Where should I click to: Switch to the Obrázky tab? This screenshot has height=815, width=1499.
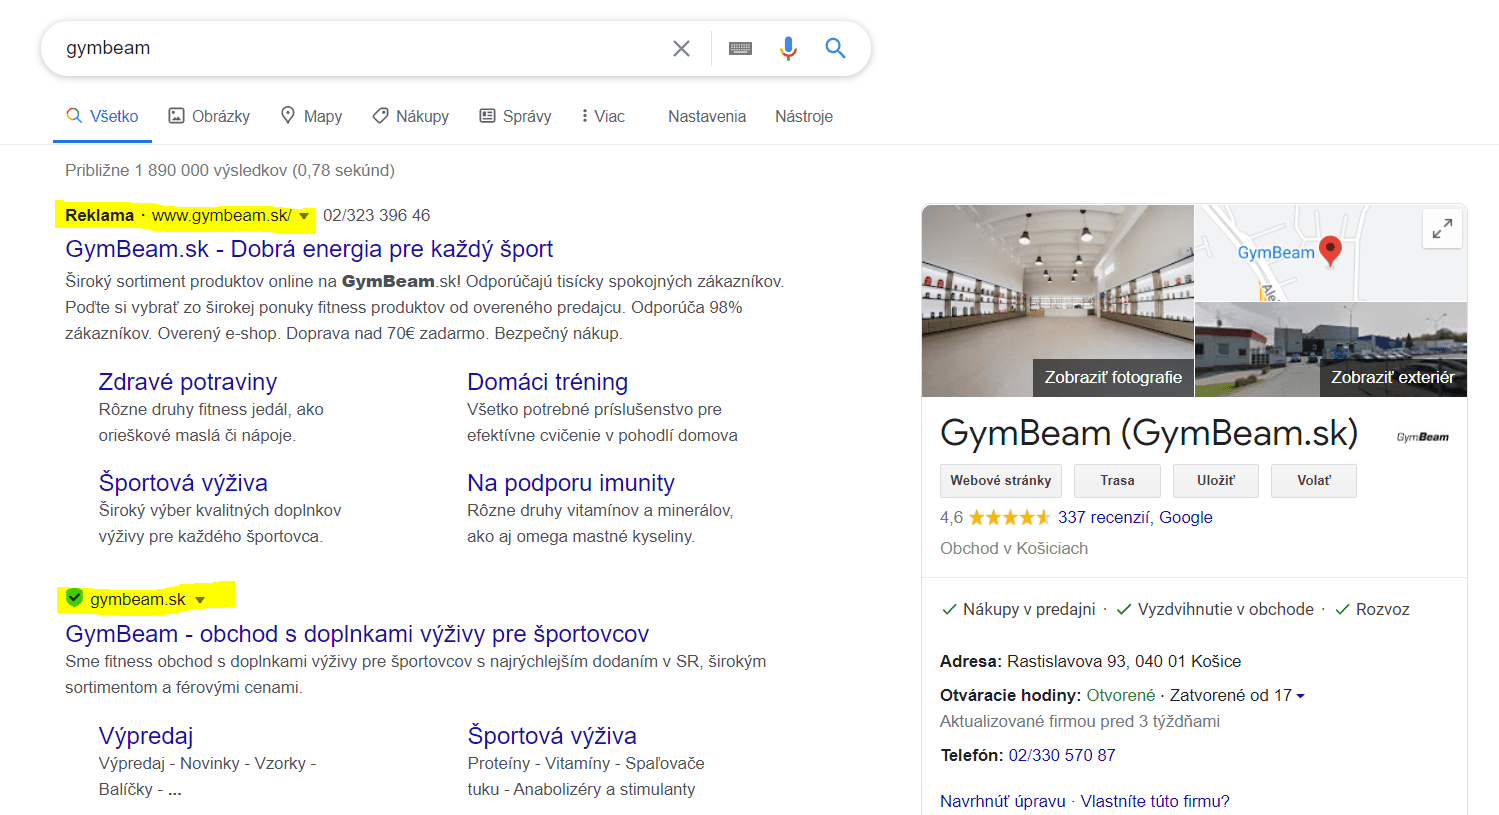point(209,116)
